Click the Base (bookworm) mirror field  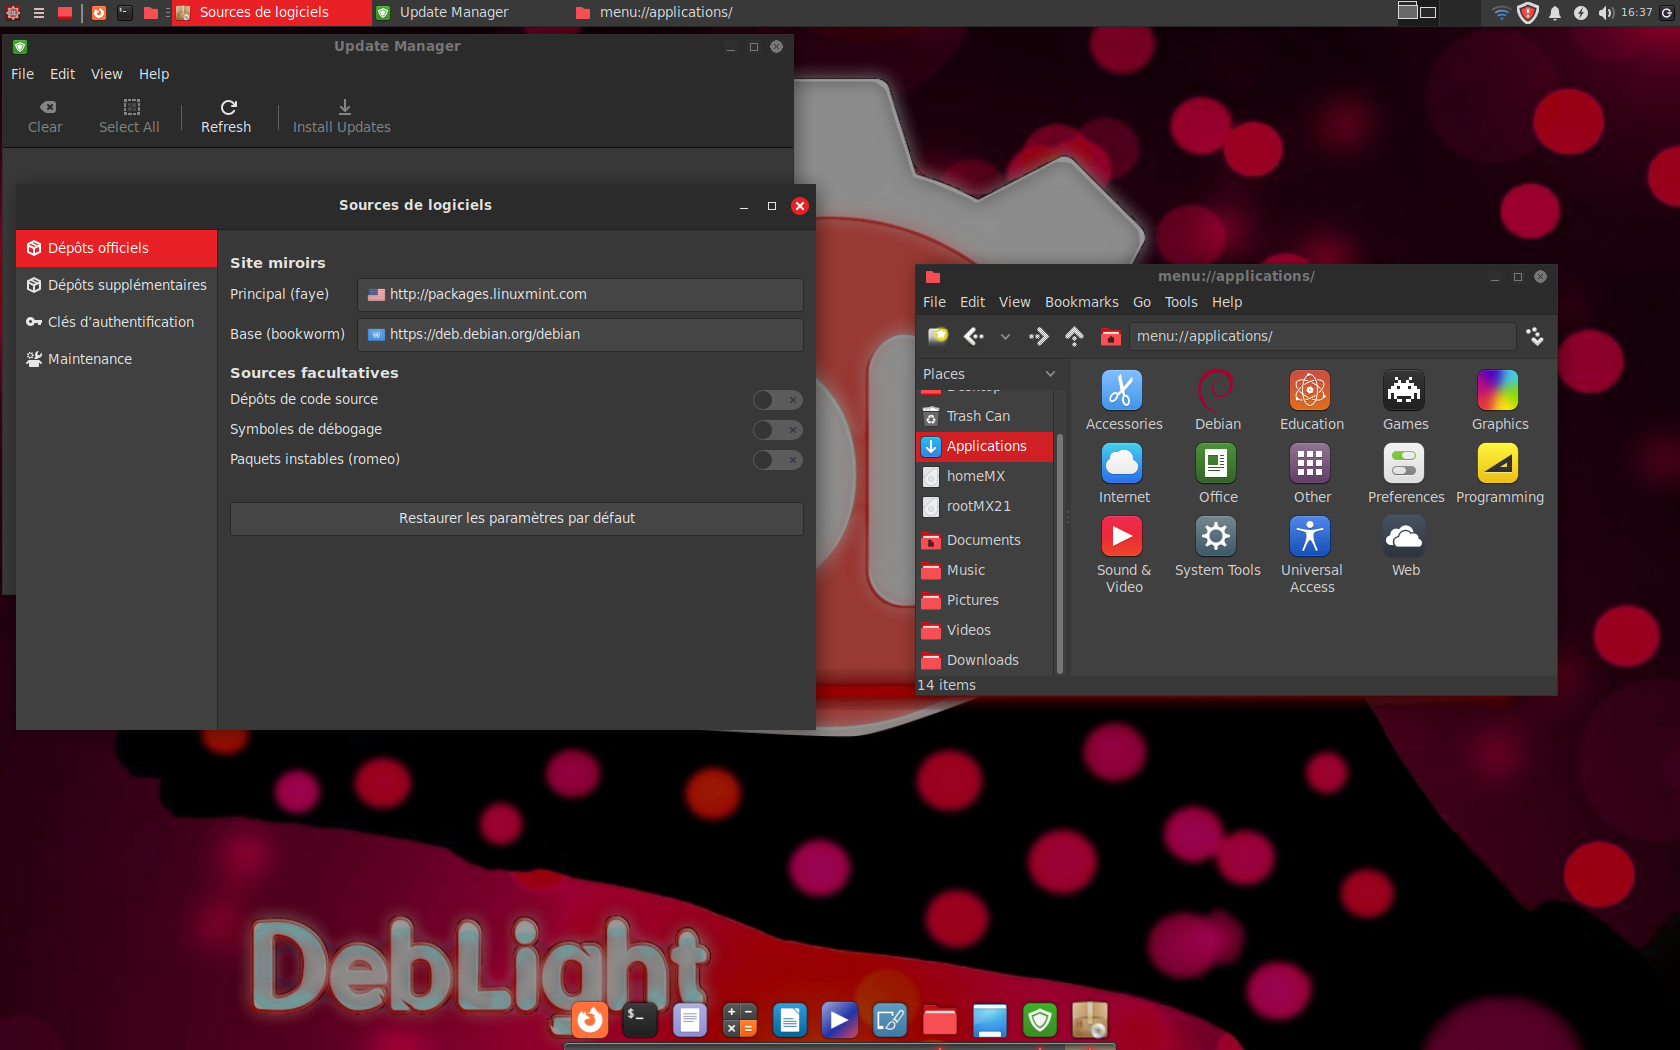pos(580,334)
